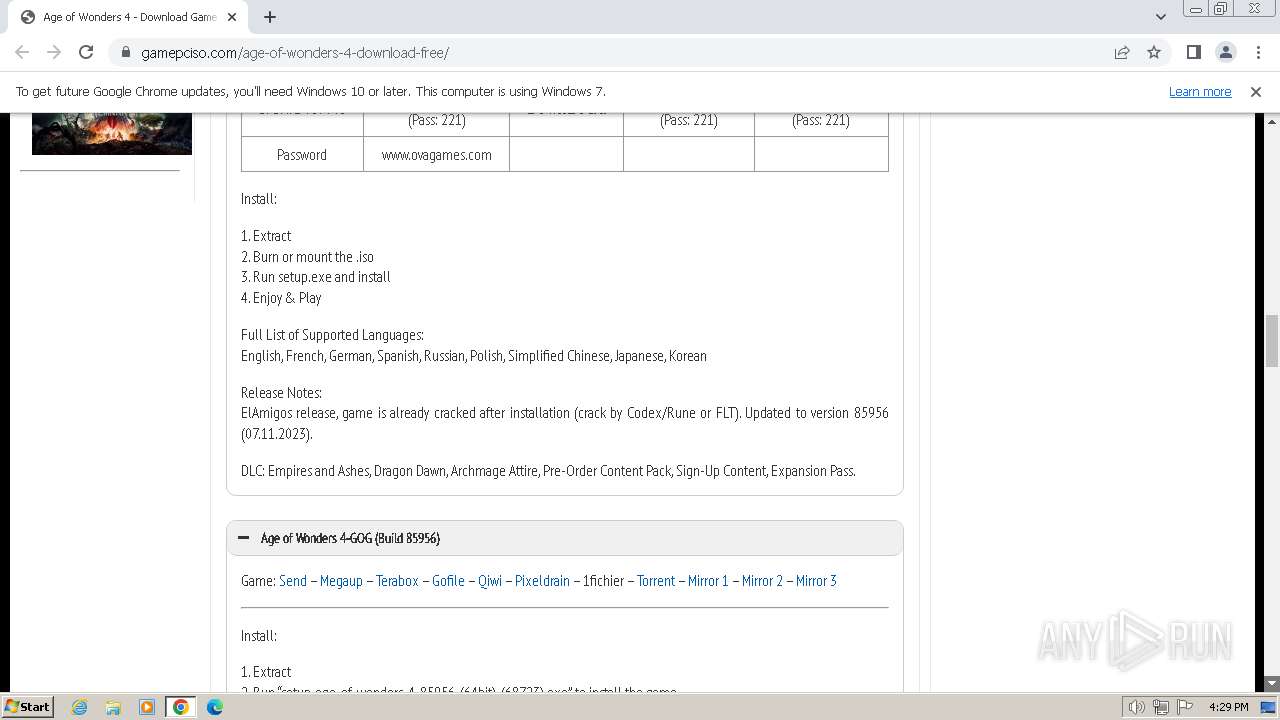Click the Windows Start button
This screenshot has width=1280, height=720.
pos(27,706)
